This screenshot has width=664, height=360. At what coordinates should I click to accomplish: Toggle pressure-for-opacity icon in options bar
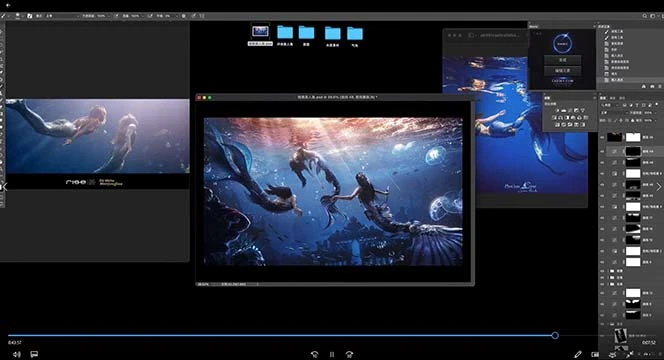[116, 16]
